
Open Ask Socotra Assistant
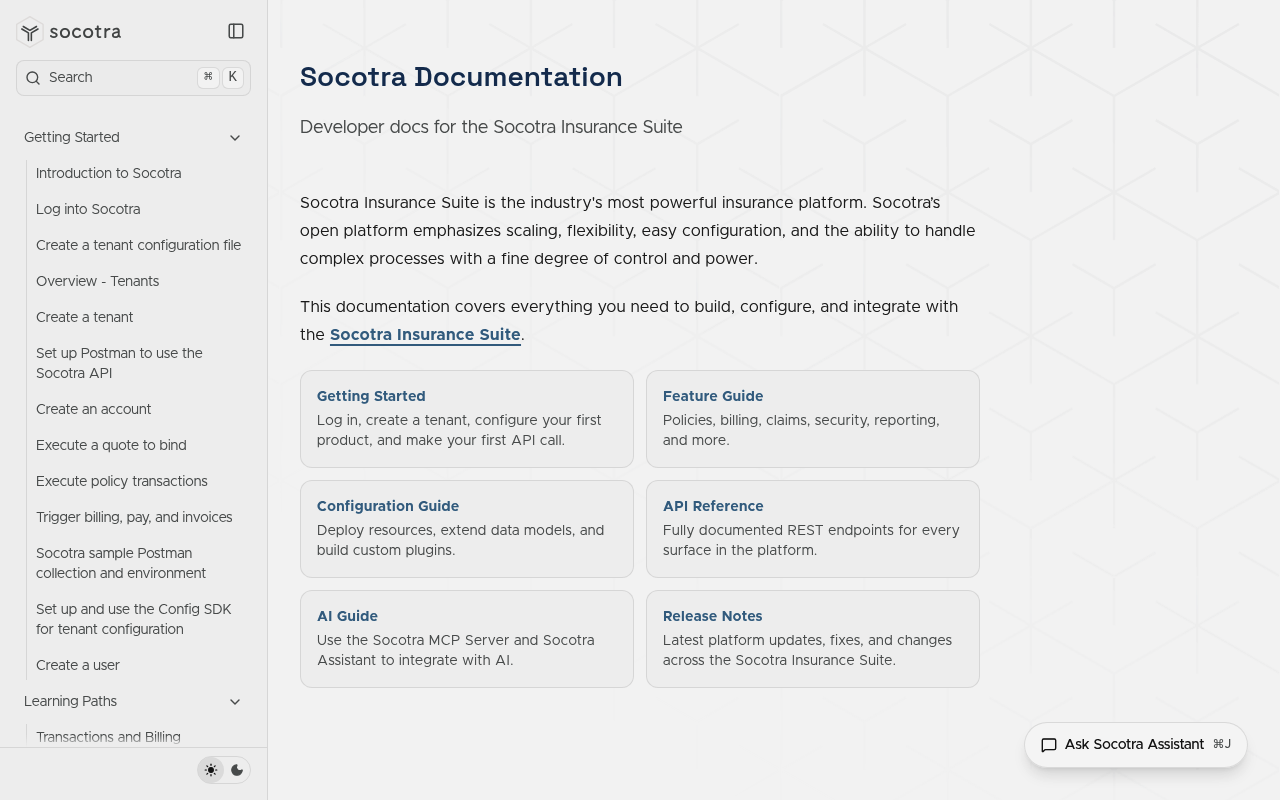tap(1136, 745)
